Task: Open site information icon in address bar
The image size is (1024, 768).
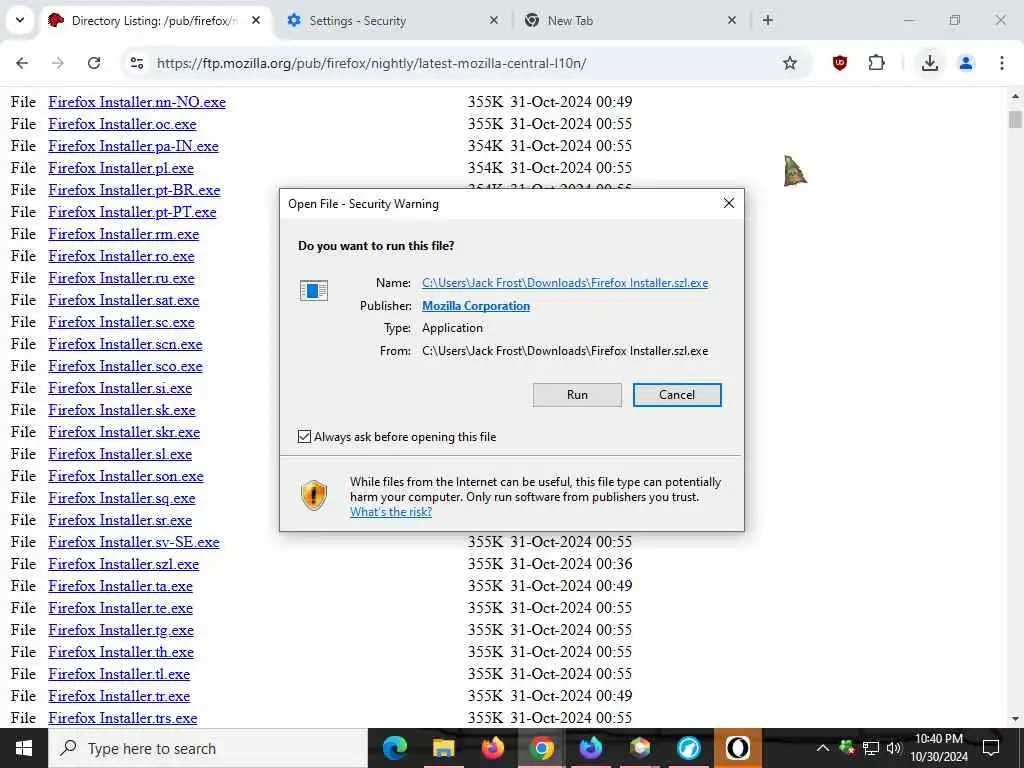Action: click(136, 63)
